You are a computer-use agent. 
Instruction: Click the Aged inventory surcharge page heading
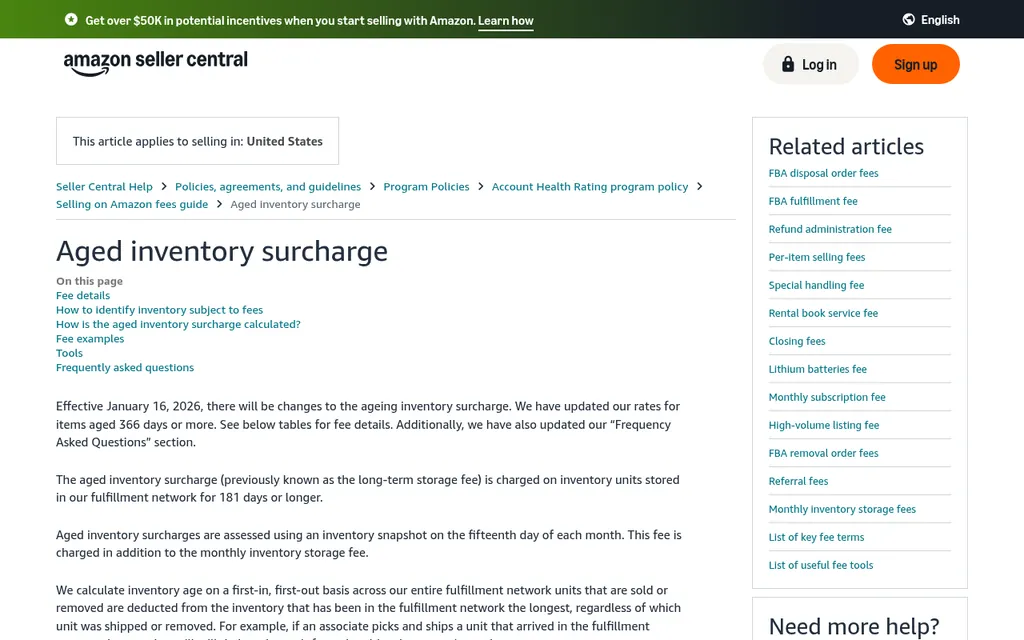click(222, 251)
